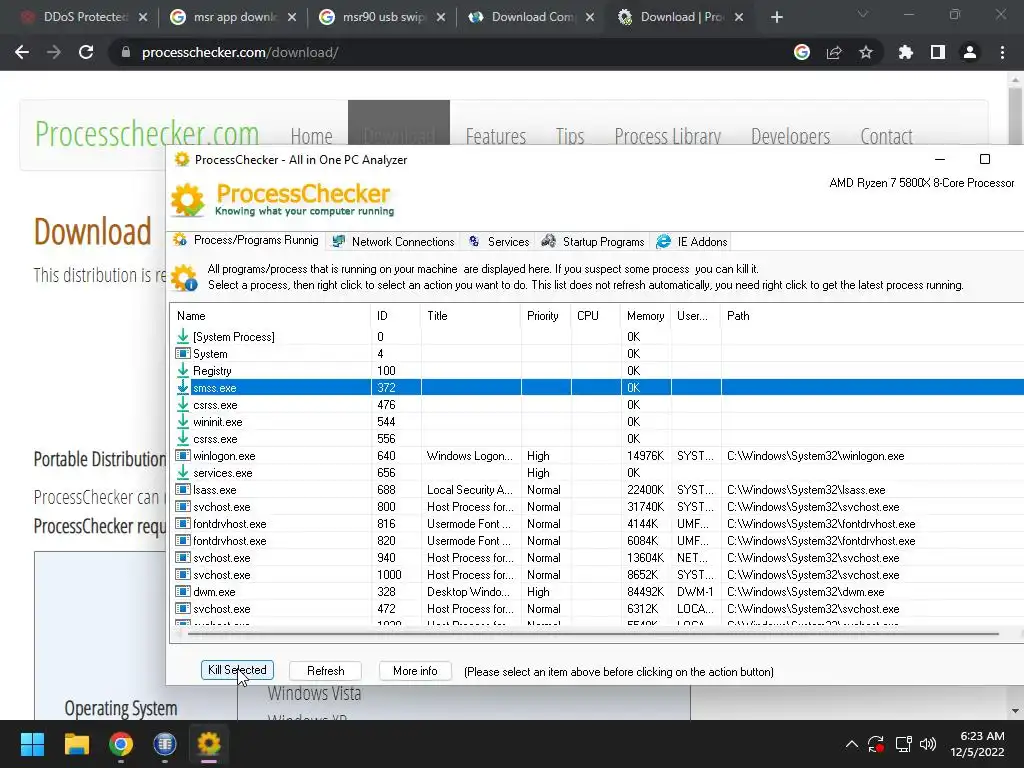Open the IE Addons tab
This screenshot has height=768, width=1024.
[692, 242]
